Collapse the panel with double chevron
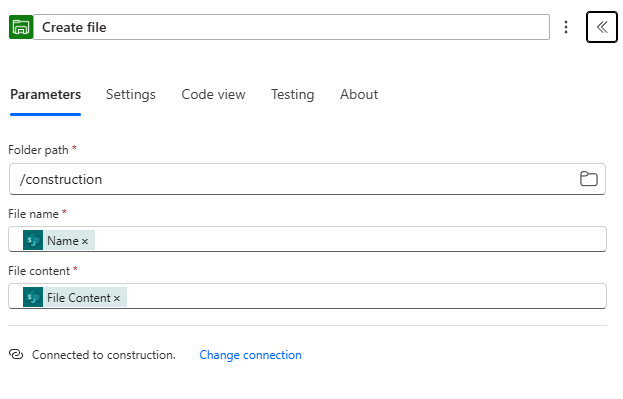623x399 pixels. point(602,27)
